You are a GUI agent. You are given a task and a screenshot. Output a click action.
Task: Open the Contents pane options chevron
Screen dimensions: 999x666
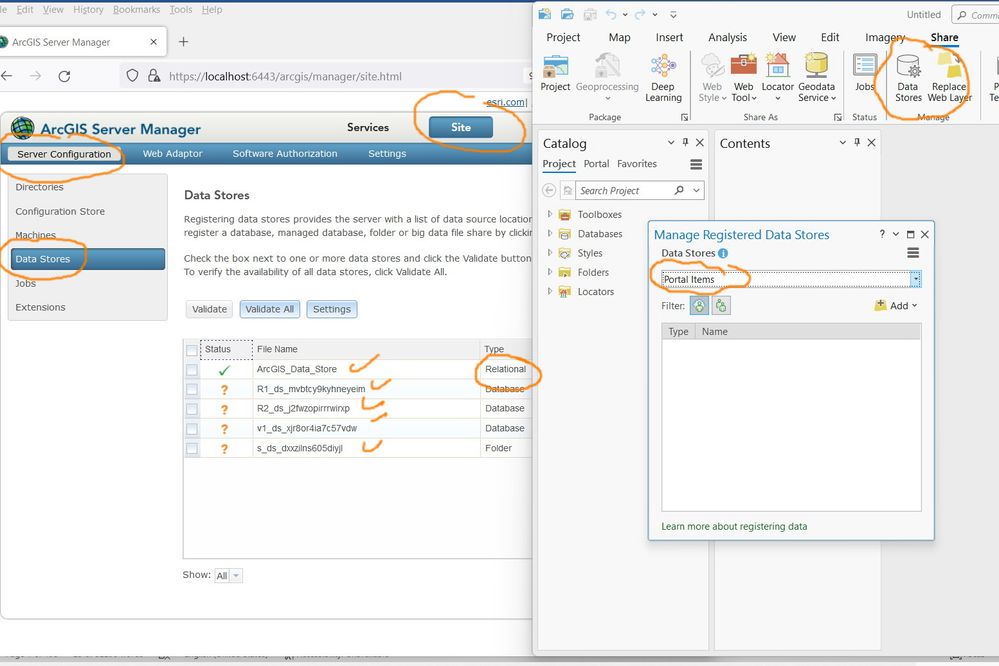pyautogui.click(x=842, y=142)
